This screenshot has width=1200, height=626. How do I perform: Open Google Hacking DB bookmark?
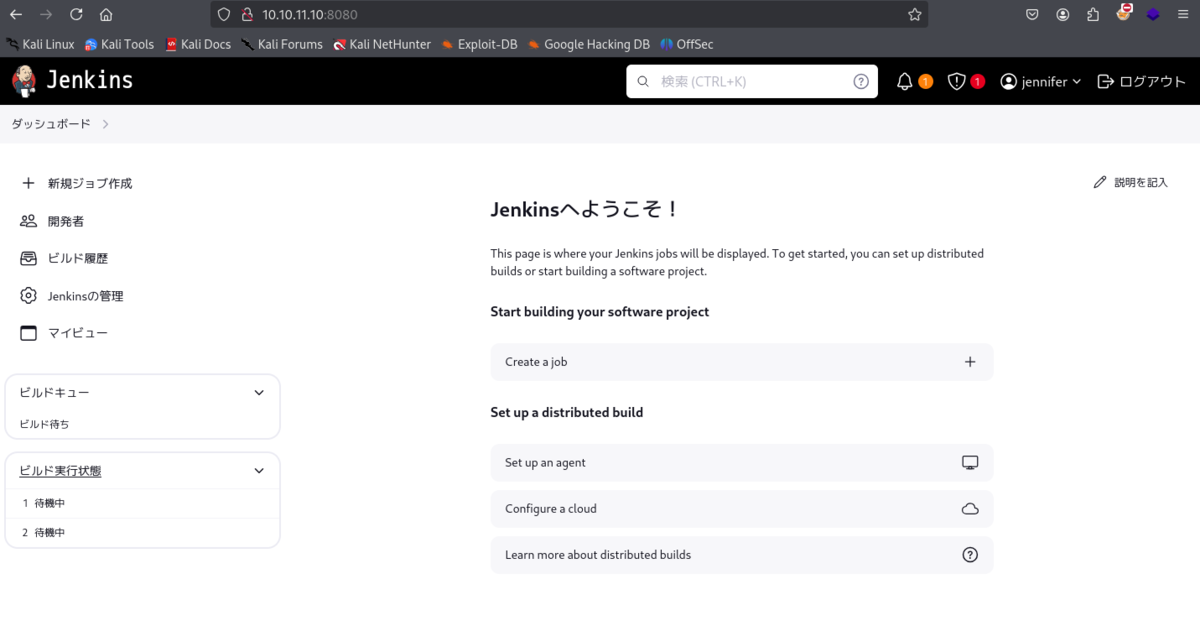(588, 44)
